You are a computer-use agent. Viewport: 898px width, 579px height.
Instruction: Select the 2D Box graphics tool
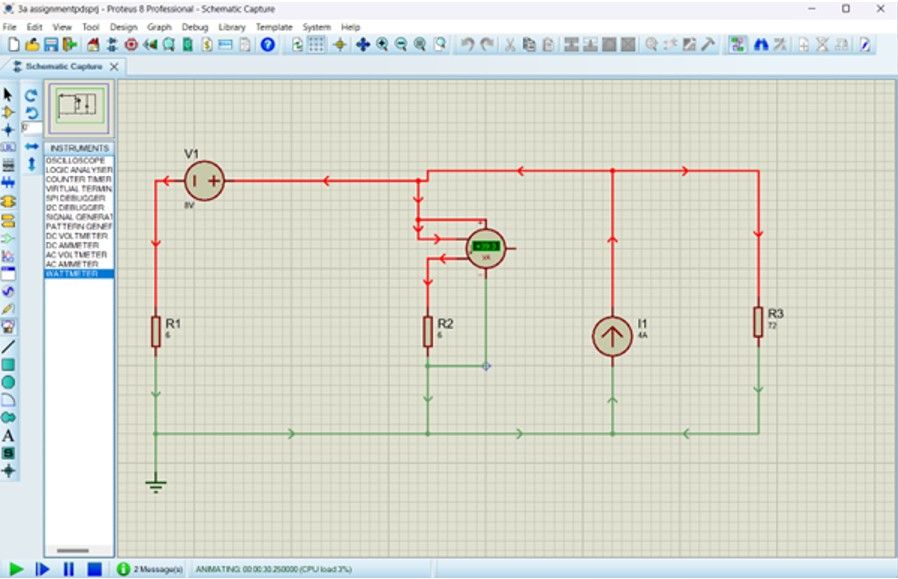[x=8, y=365]
